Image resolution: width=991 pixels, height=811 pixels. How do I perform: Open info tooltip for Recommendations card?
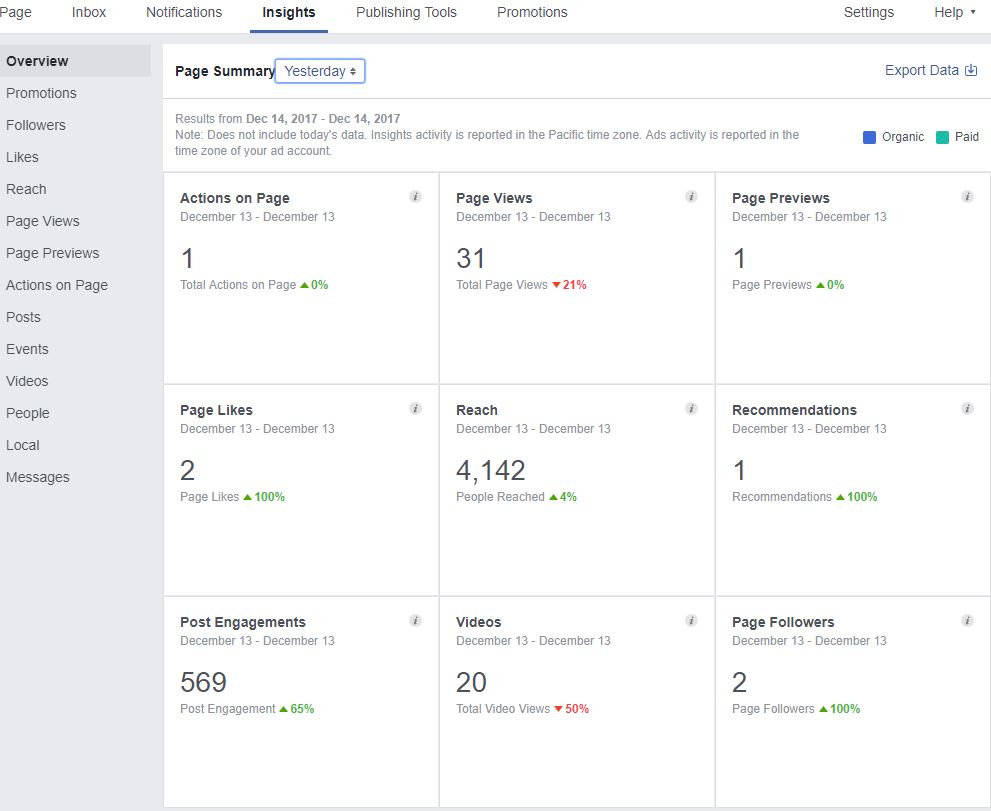click(x=967, y=409)
